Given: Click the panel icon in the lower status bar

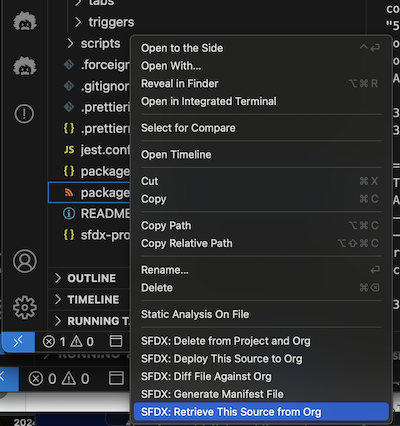Looking at the screenshot, I should (x=116, y=378).
